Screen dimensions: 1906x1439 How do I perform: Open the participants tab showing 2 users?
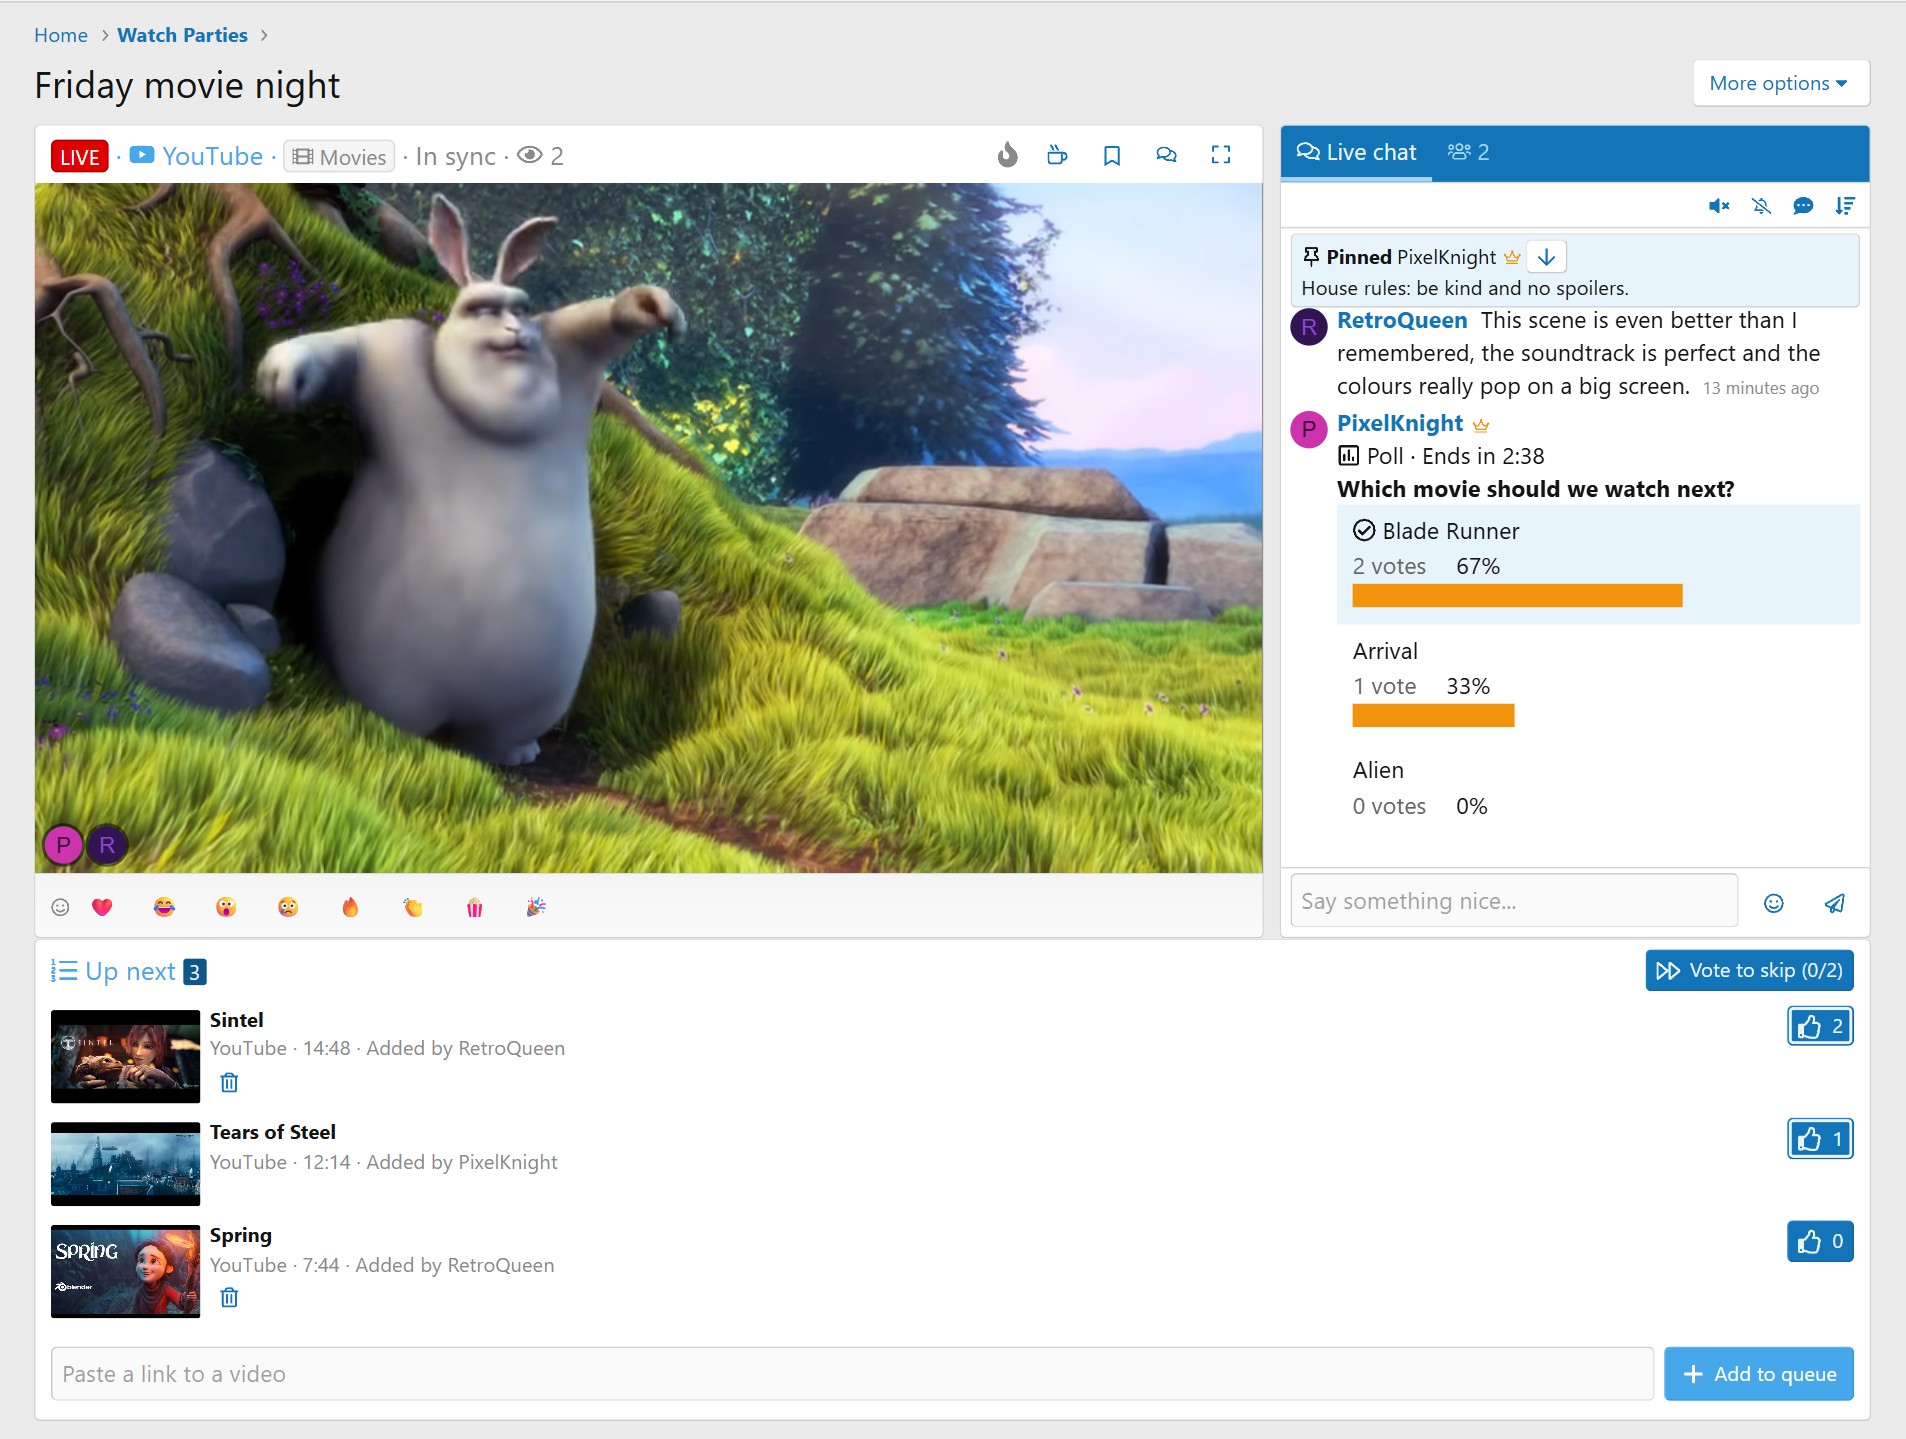1469,153
